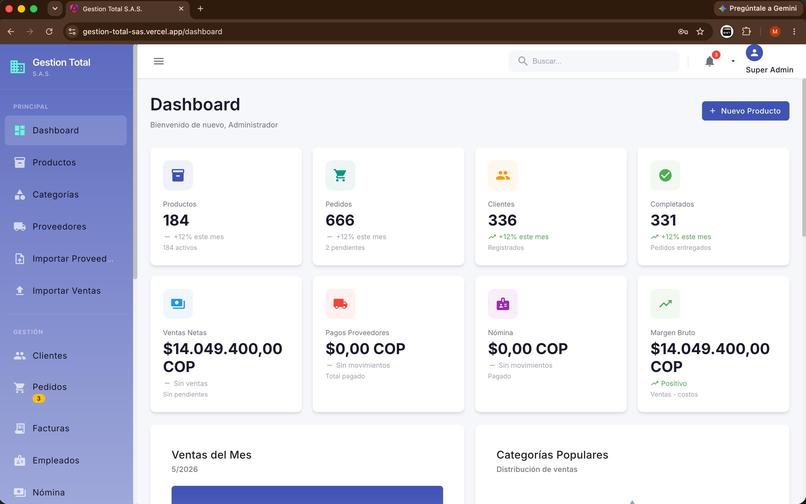This screenshot has width=806, height=504.
Task: Click the browser back arrow
Action: click(x=11, y=31)
